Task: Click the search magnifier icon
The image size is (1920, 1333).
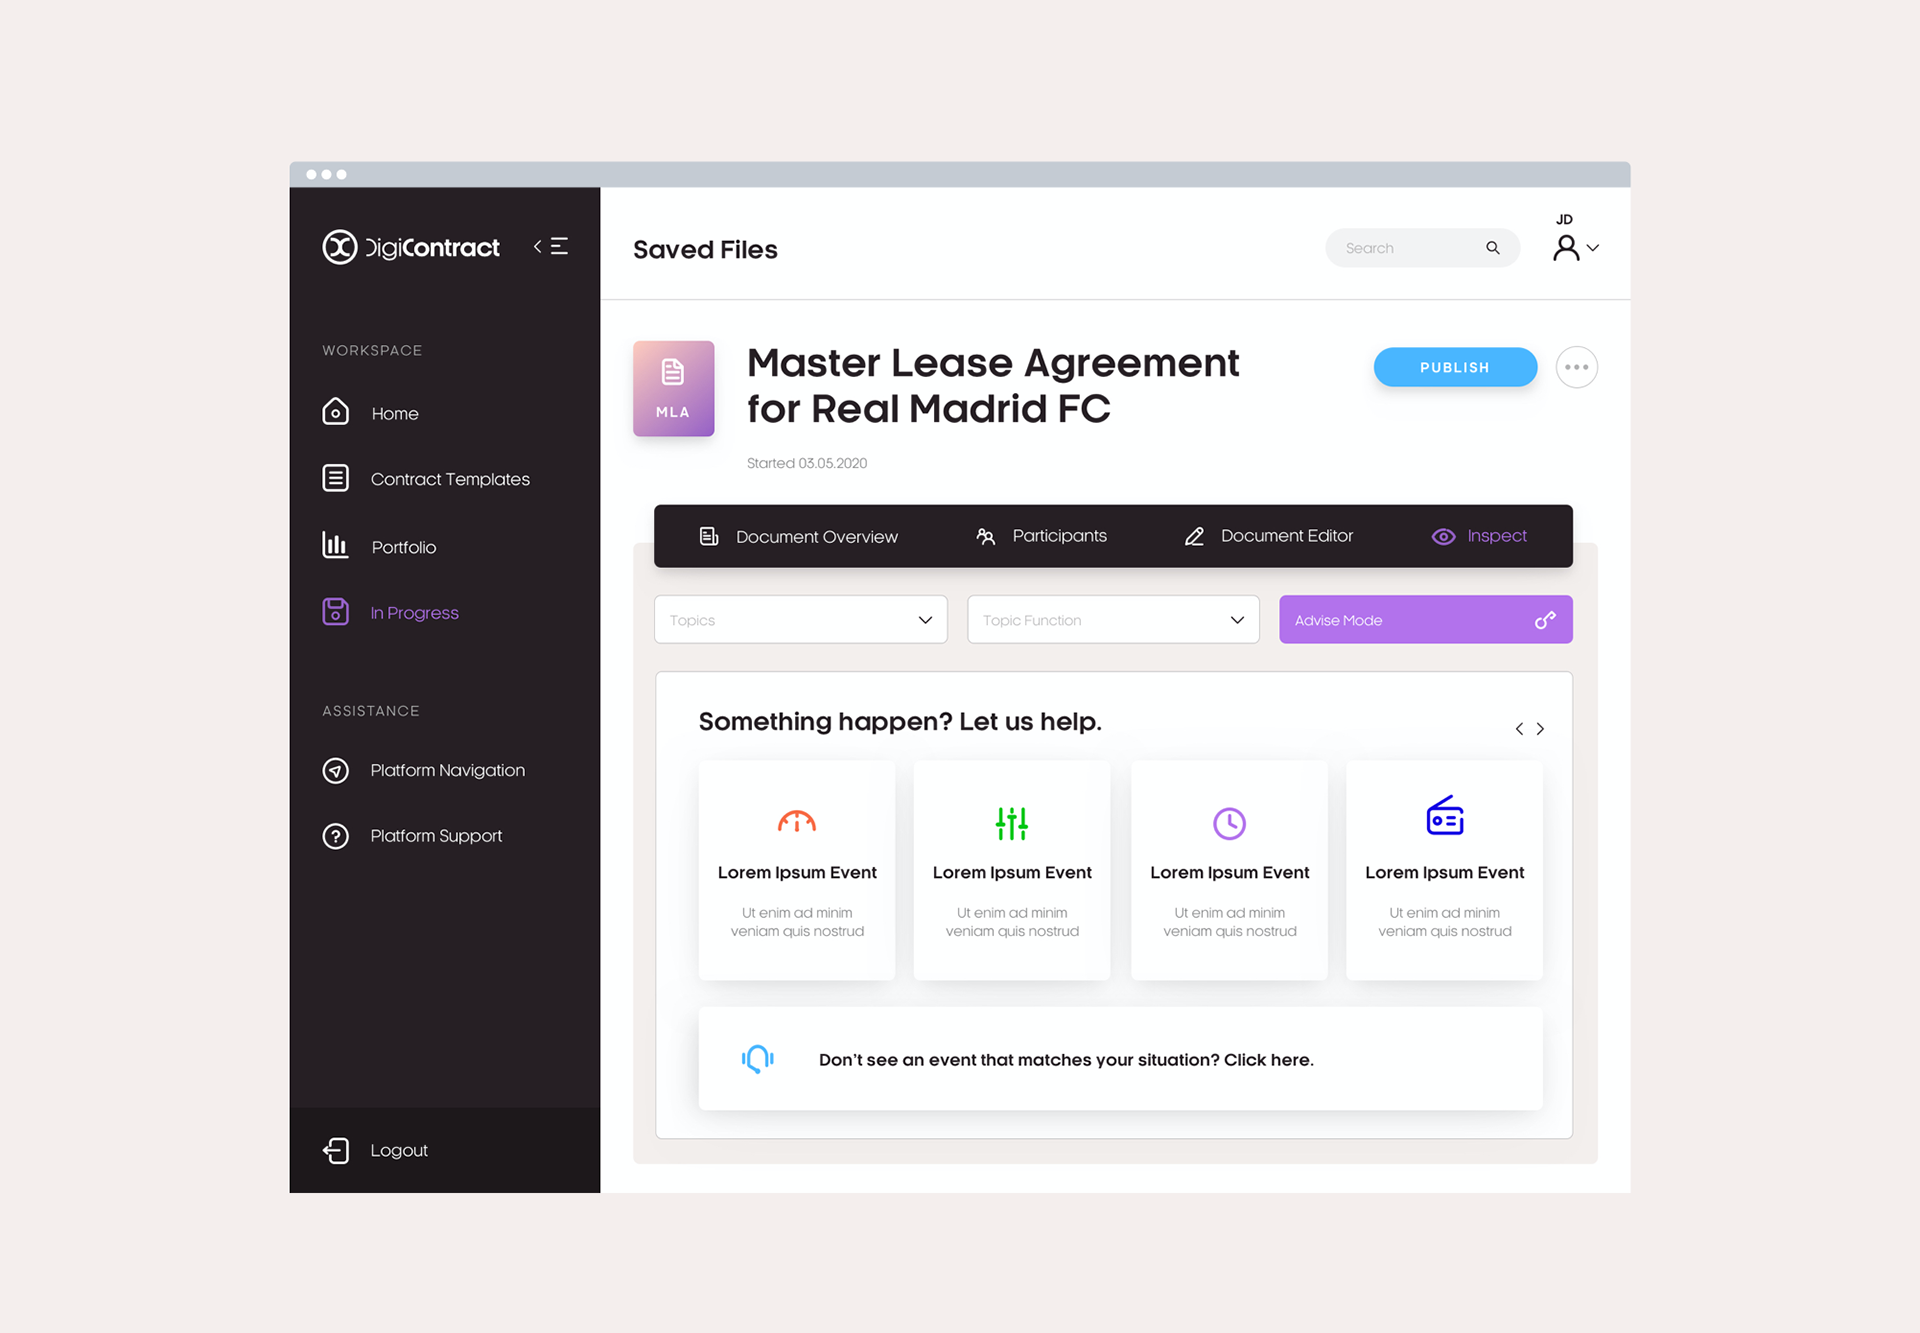Action: (1492, 247)
